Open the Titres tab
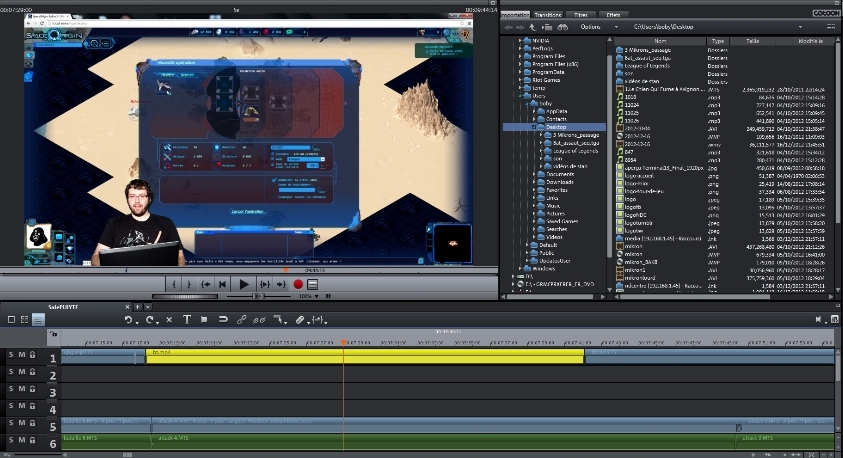The image size is (843, 458). pyautogui.click(x=581, y=15)
